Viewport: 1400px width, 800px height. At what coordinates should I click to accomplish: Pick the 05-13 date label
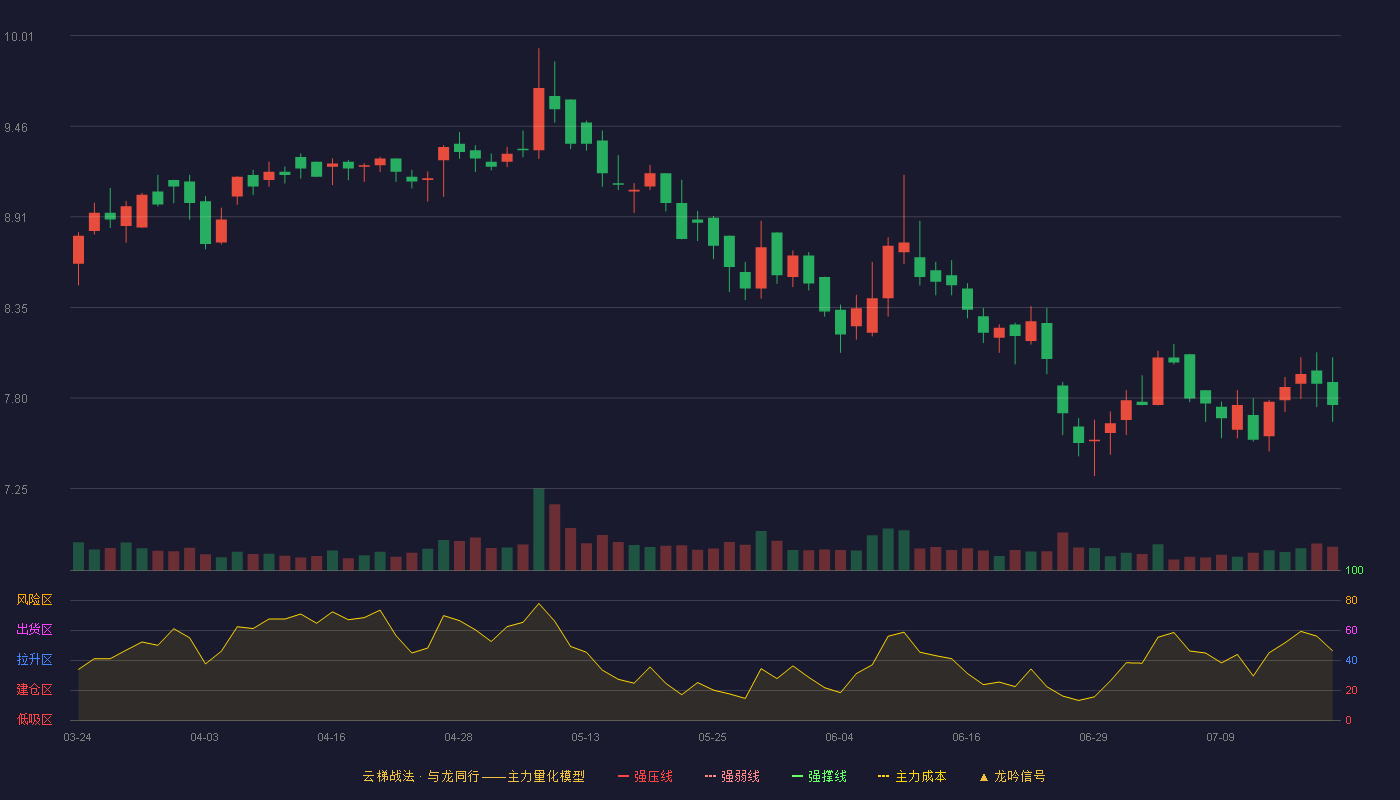tap(585, 737)
